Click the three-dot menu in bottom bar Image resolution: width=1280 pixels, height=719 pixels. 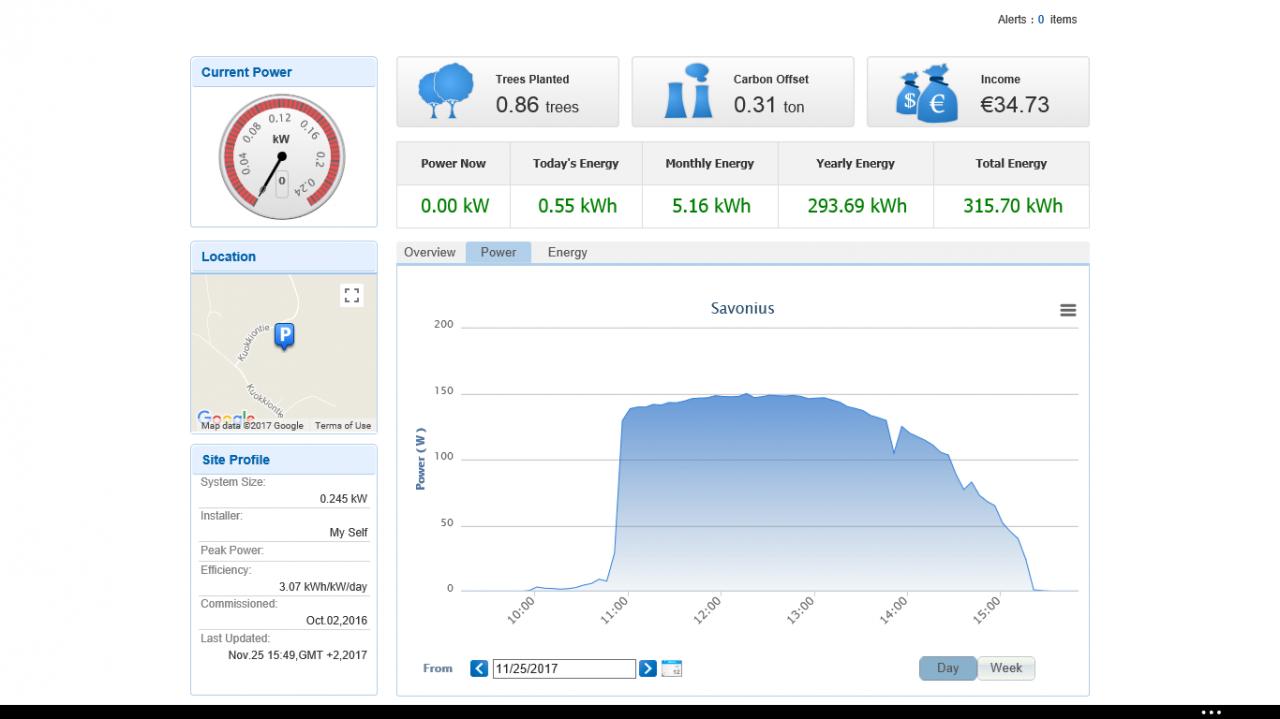[1211, 713]
